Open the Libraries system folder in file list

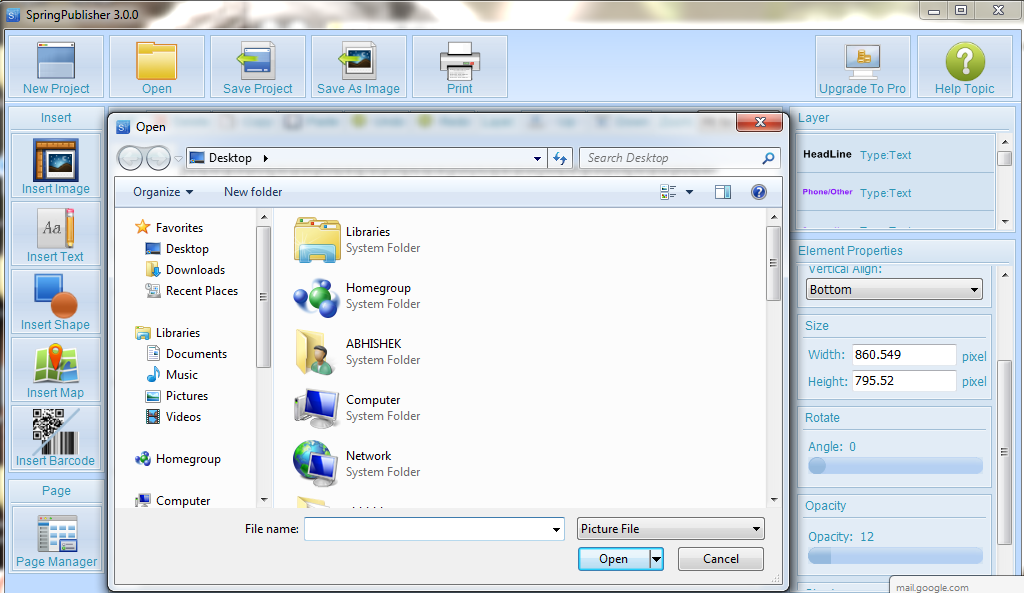[x=357, y=240]
